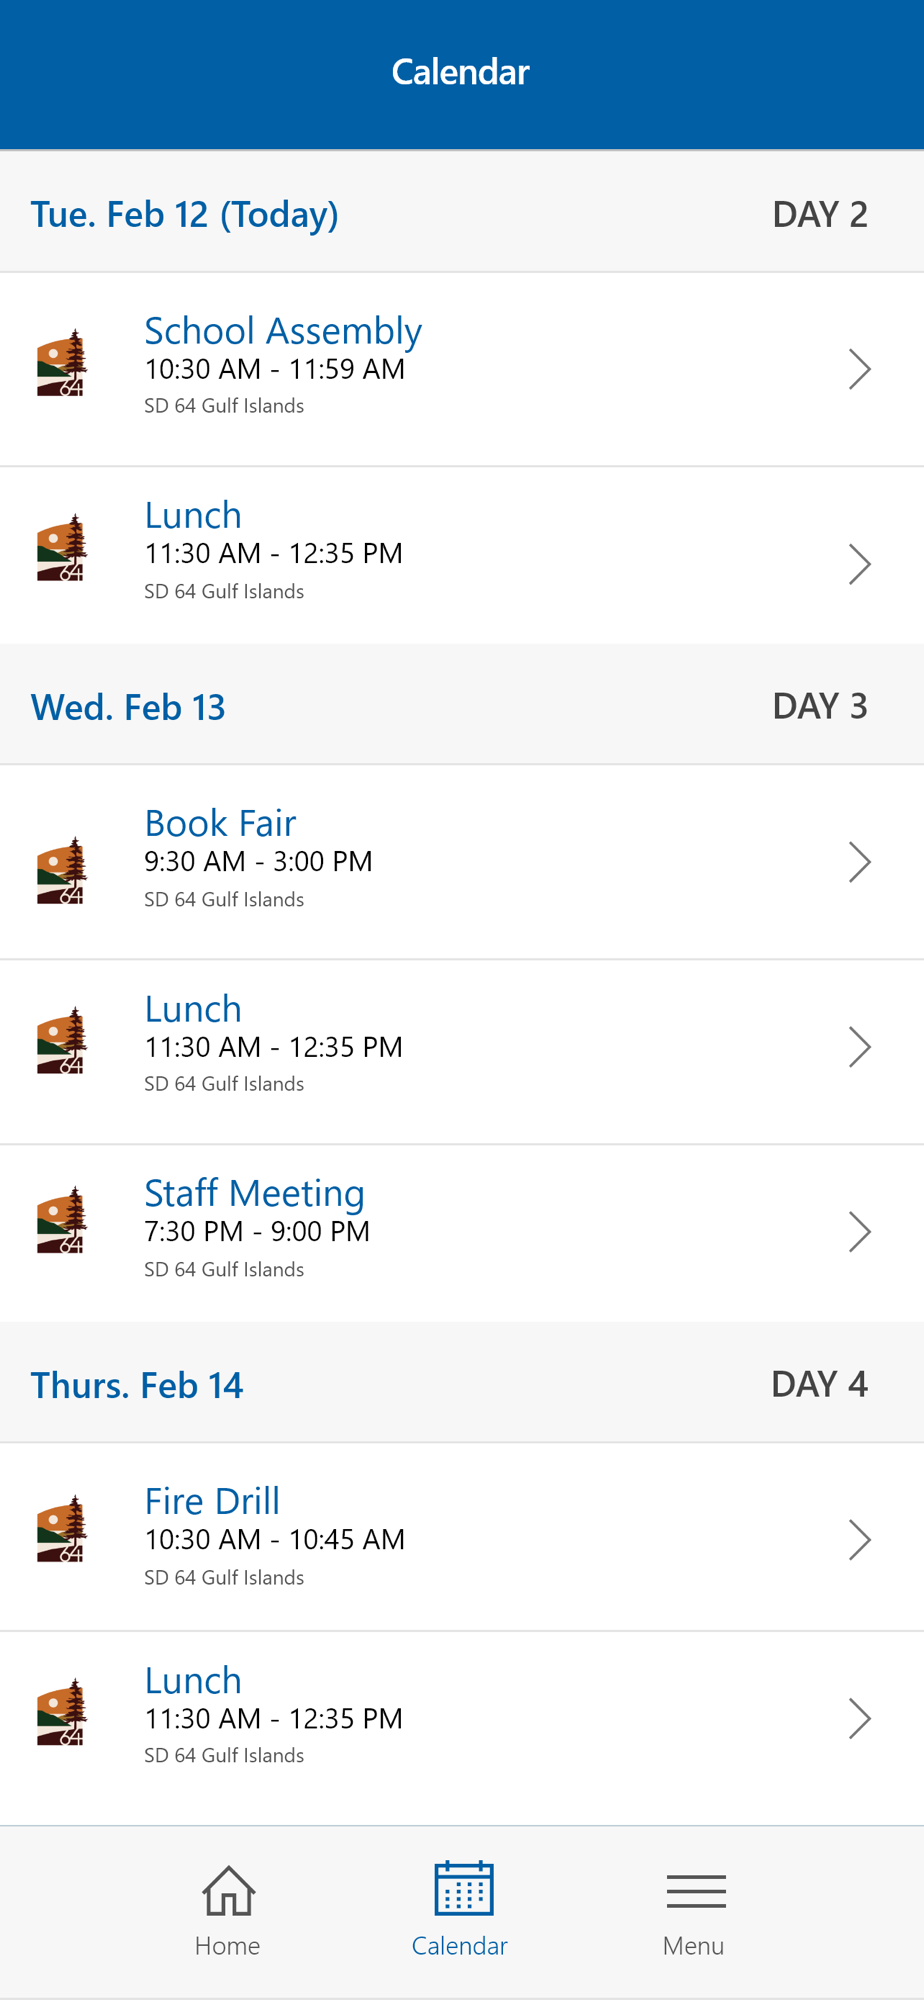Open the School Assembly event title
Screen dimensions: 924x2000
pos(283,331)
